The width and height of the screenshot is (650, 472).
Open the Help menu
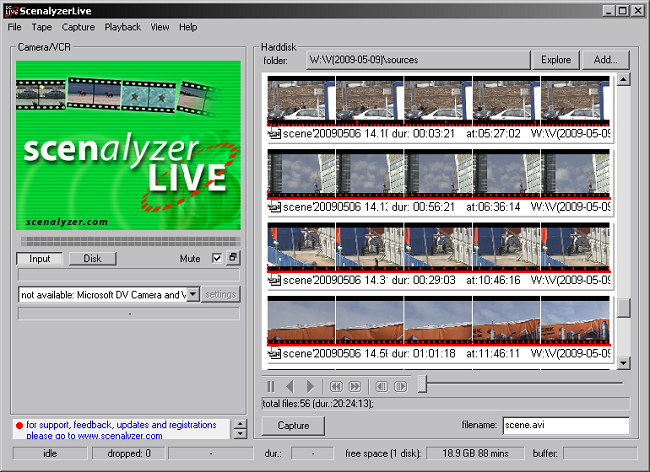[188, 27]
